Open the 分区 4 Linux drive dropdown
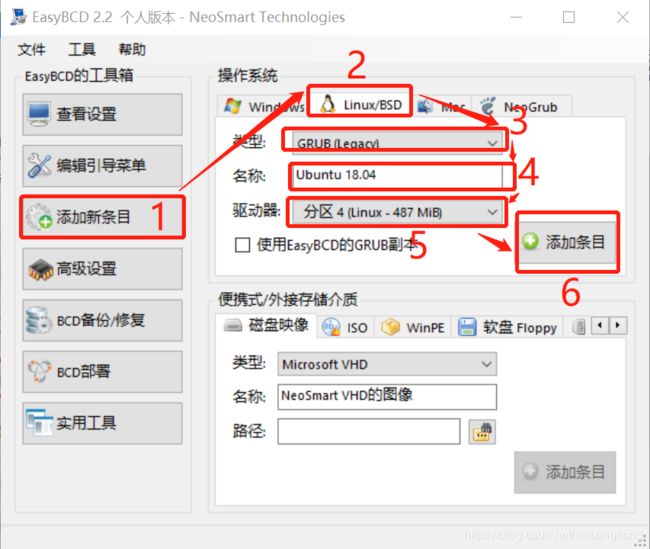This screenshot has height=549, width=650. 398,212
